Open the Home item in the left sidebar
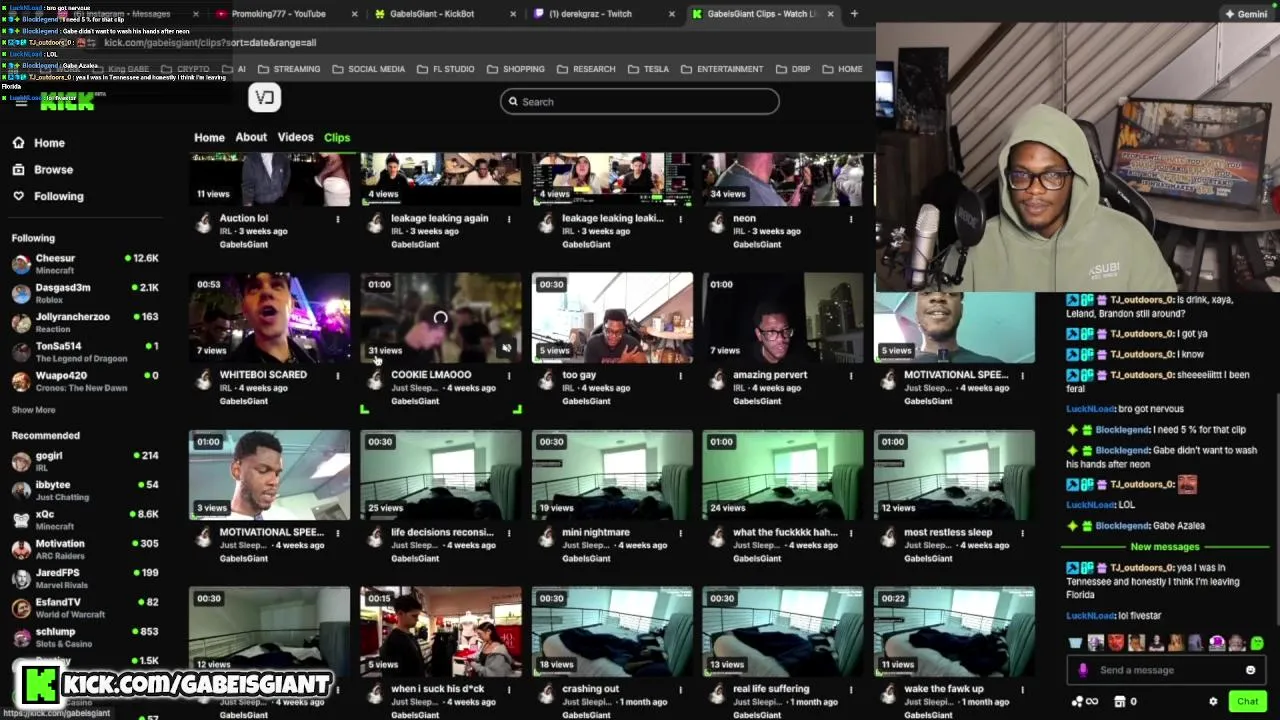1280x720 pixels. pyautogui.click(x=38, y=143)
